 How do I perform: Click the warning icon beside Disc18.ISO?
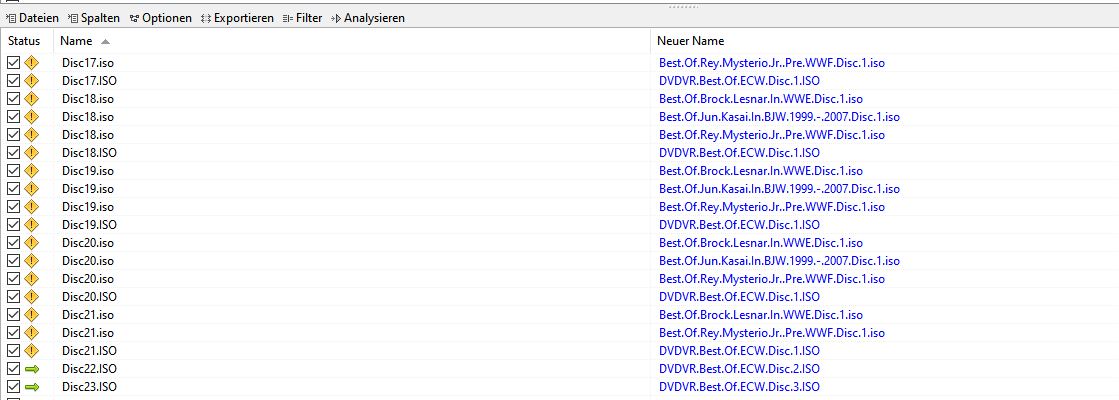pos(31,153)
